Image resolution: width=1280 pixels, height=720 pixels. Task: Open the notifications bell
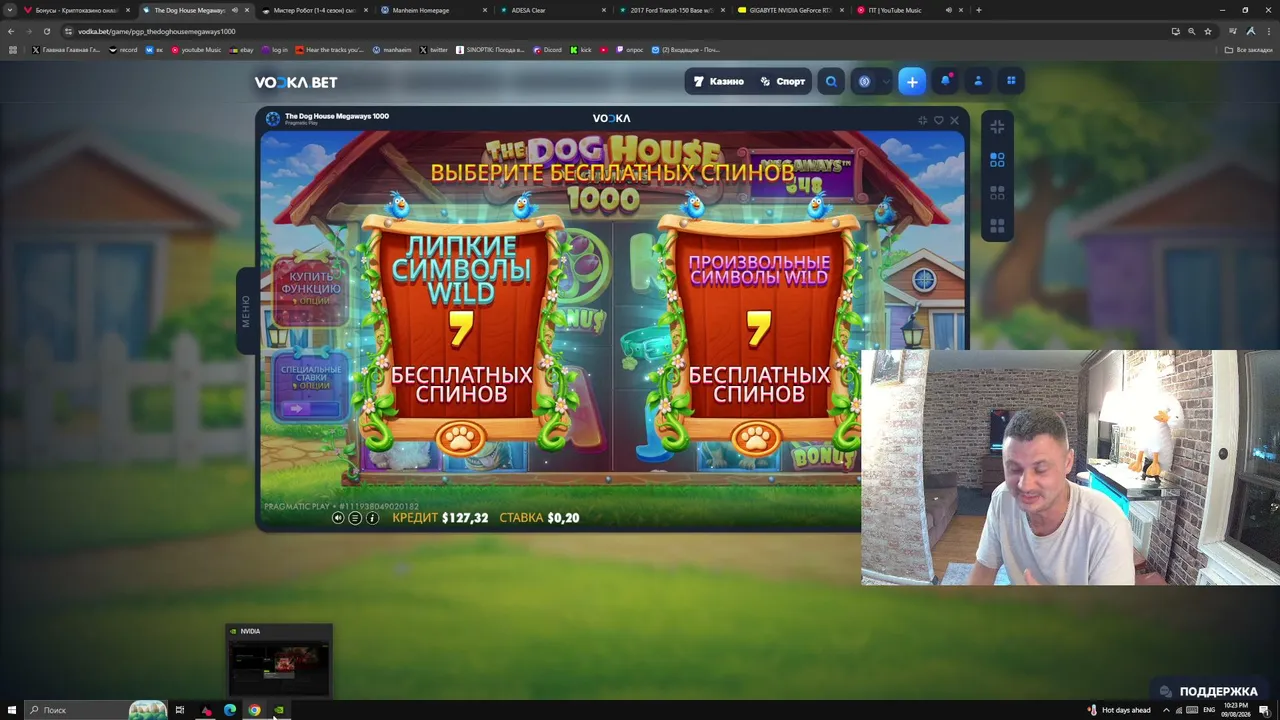[x=945, y=81]
